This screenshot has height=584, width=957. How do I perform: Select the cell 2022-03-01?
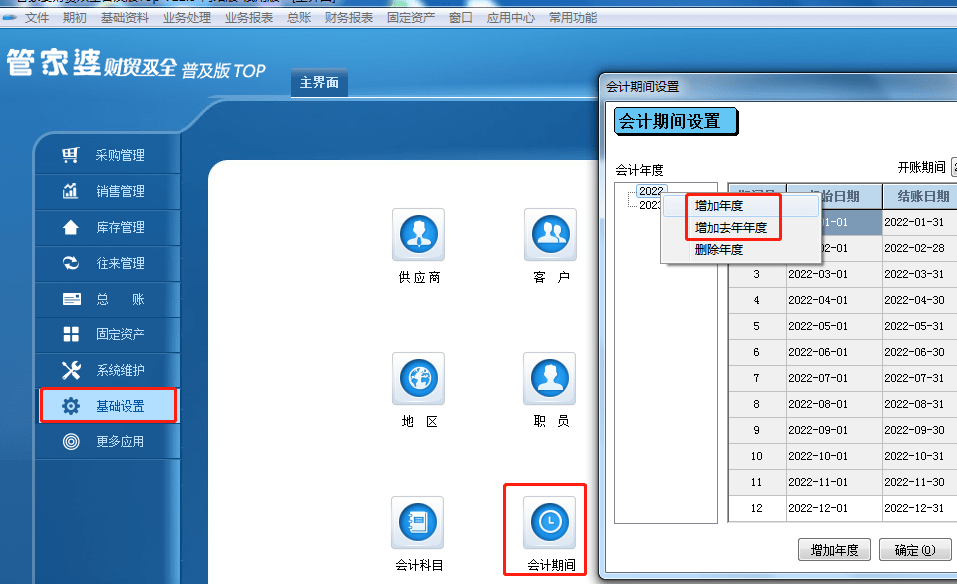834,275
